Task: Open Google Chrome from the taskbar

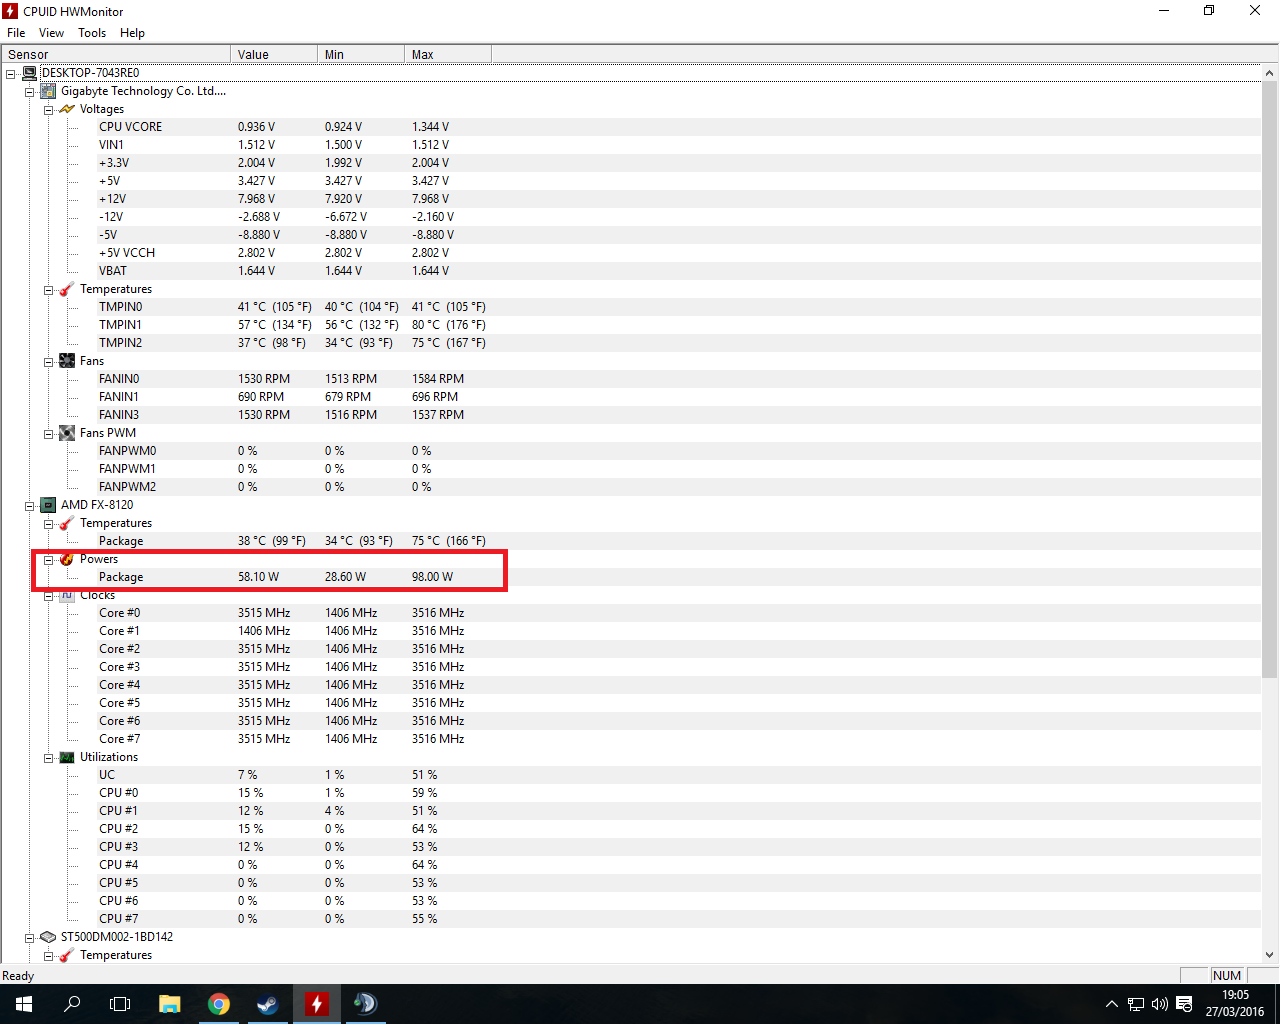Action: click(x=218, y=1004)
